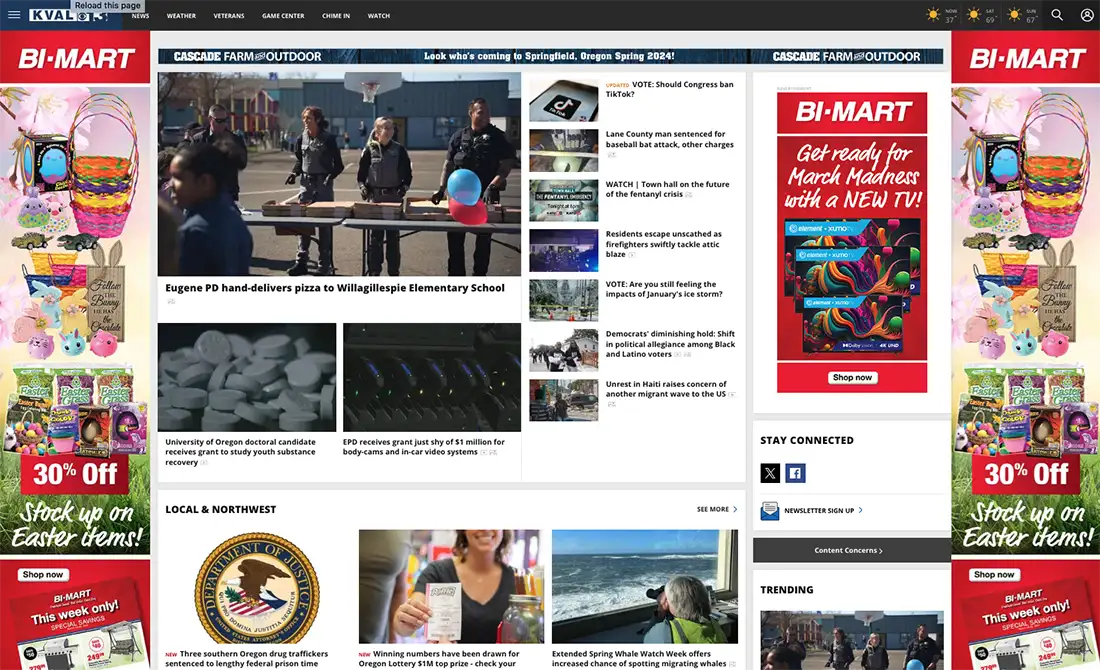Click the Department of Justice seal image
Image resolution: width=1100 pixels, height=670 pixels.
click(257, 588)
